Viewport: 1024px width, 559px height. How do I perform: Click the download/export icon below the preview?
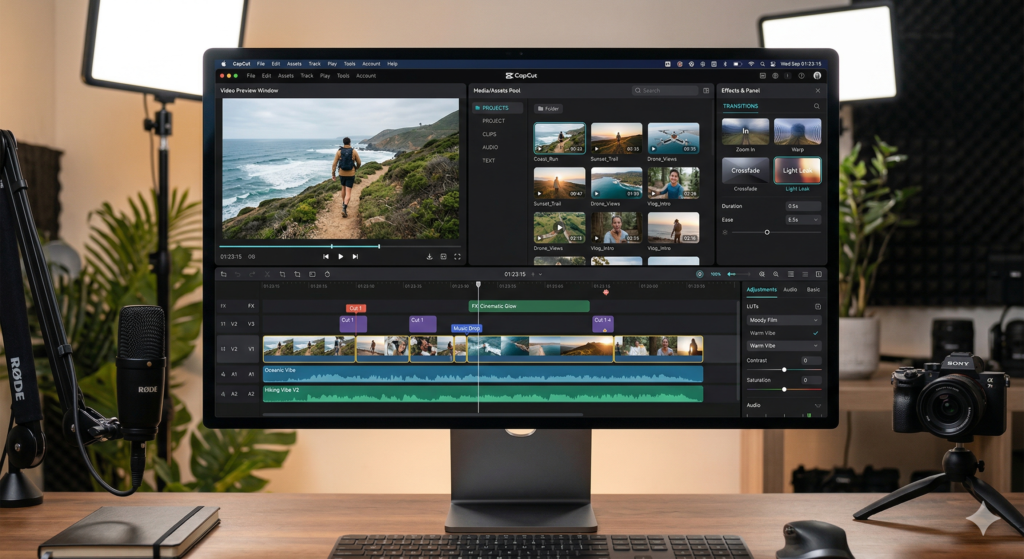coord(429,256)
